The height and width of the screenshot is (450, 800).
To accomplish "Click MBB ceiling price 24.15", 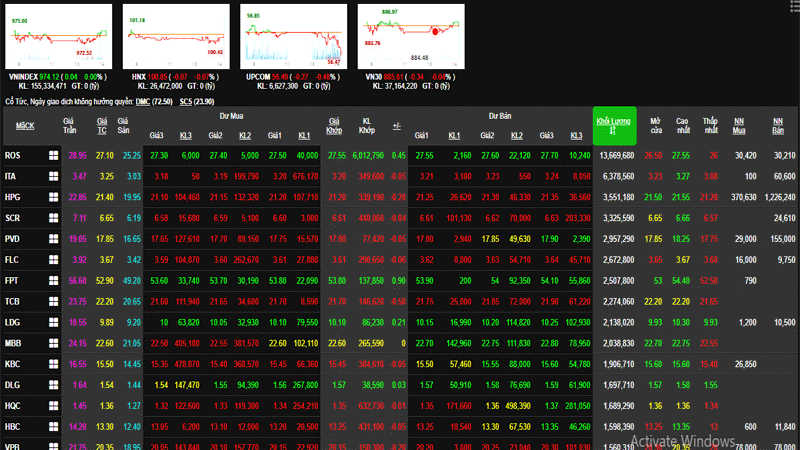I will [x=78, y=344].
